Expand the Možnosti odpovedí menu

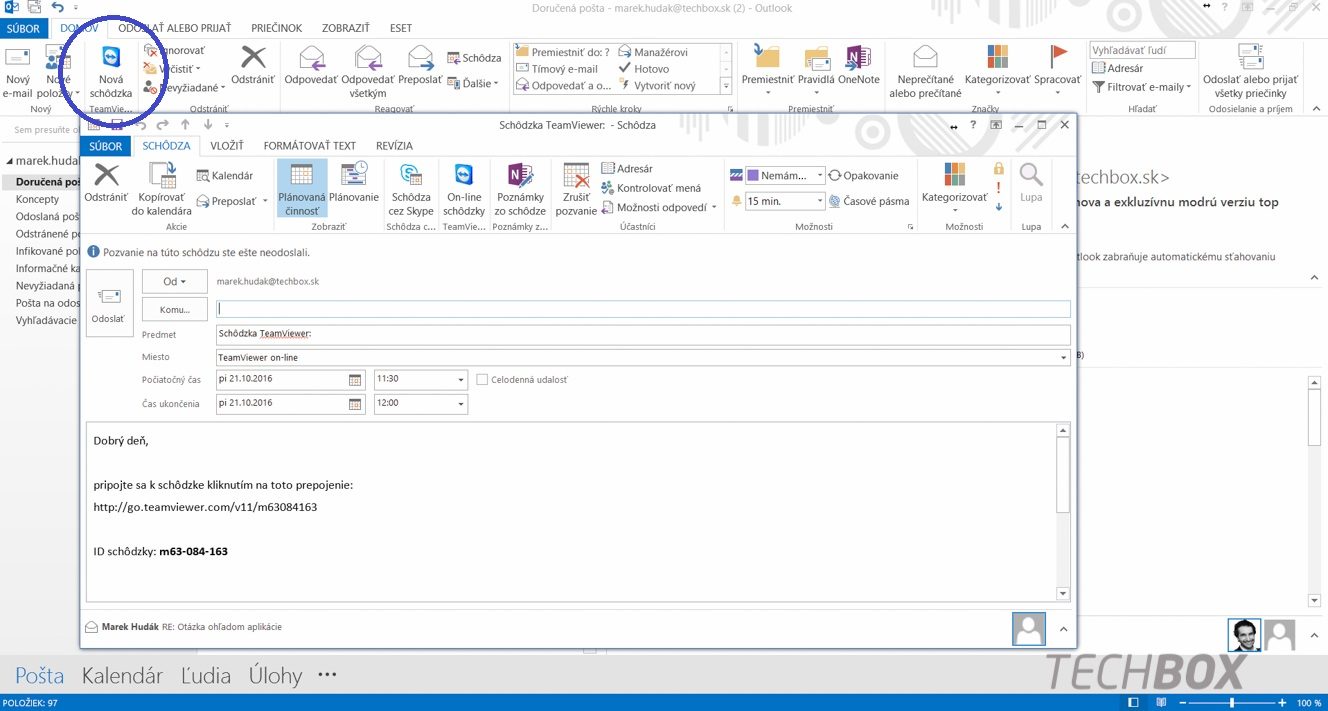659,207
